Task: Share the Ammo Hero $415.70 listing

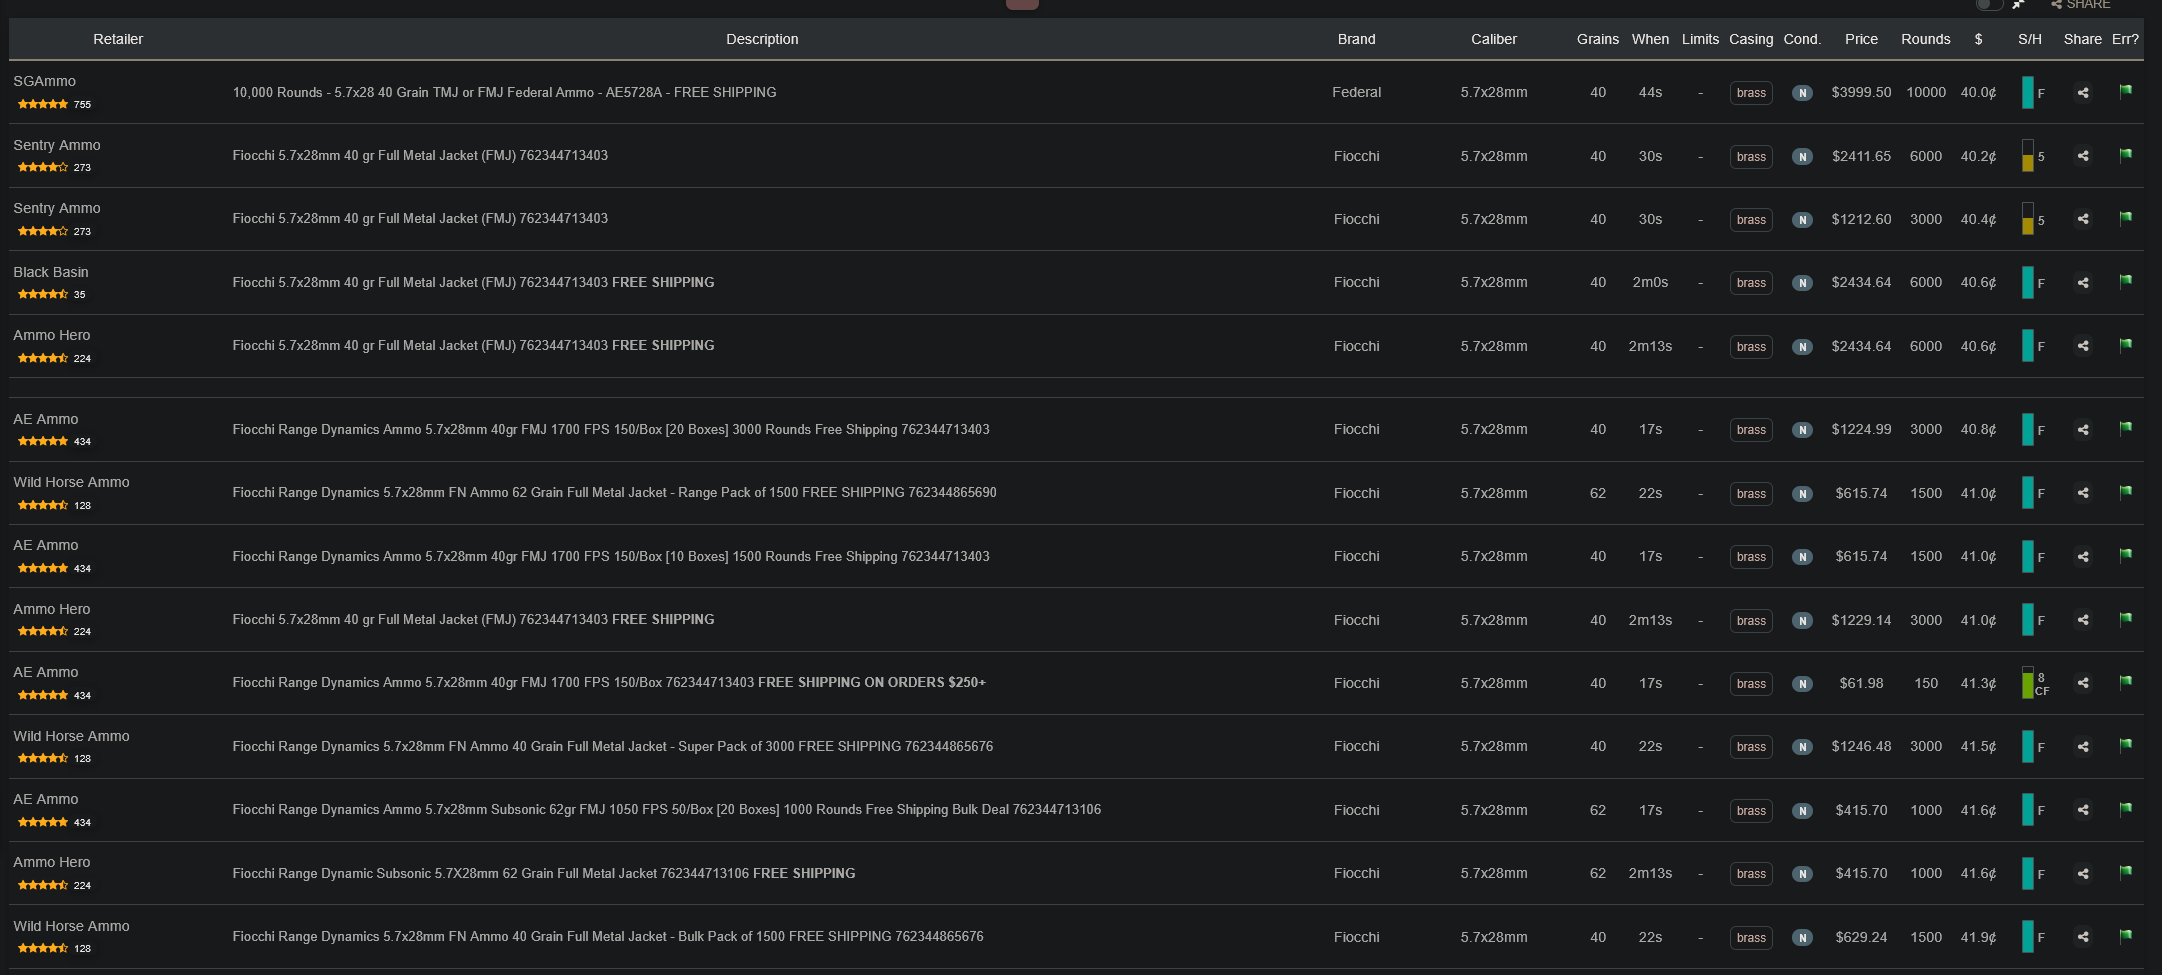Action: [x=2083, y=874]
